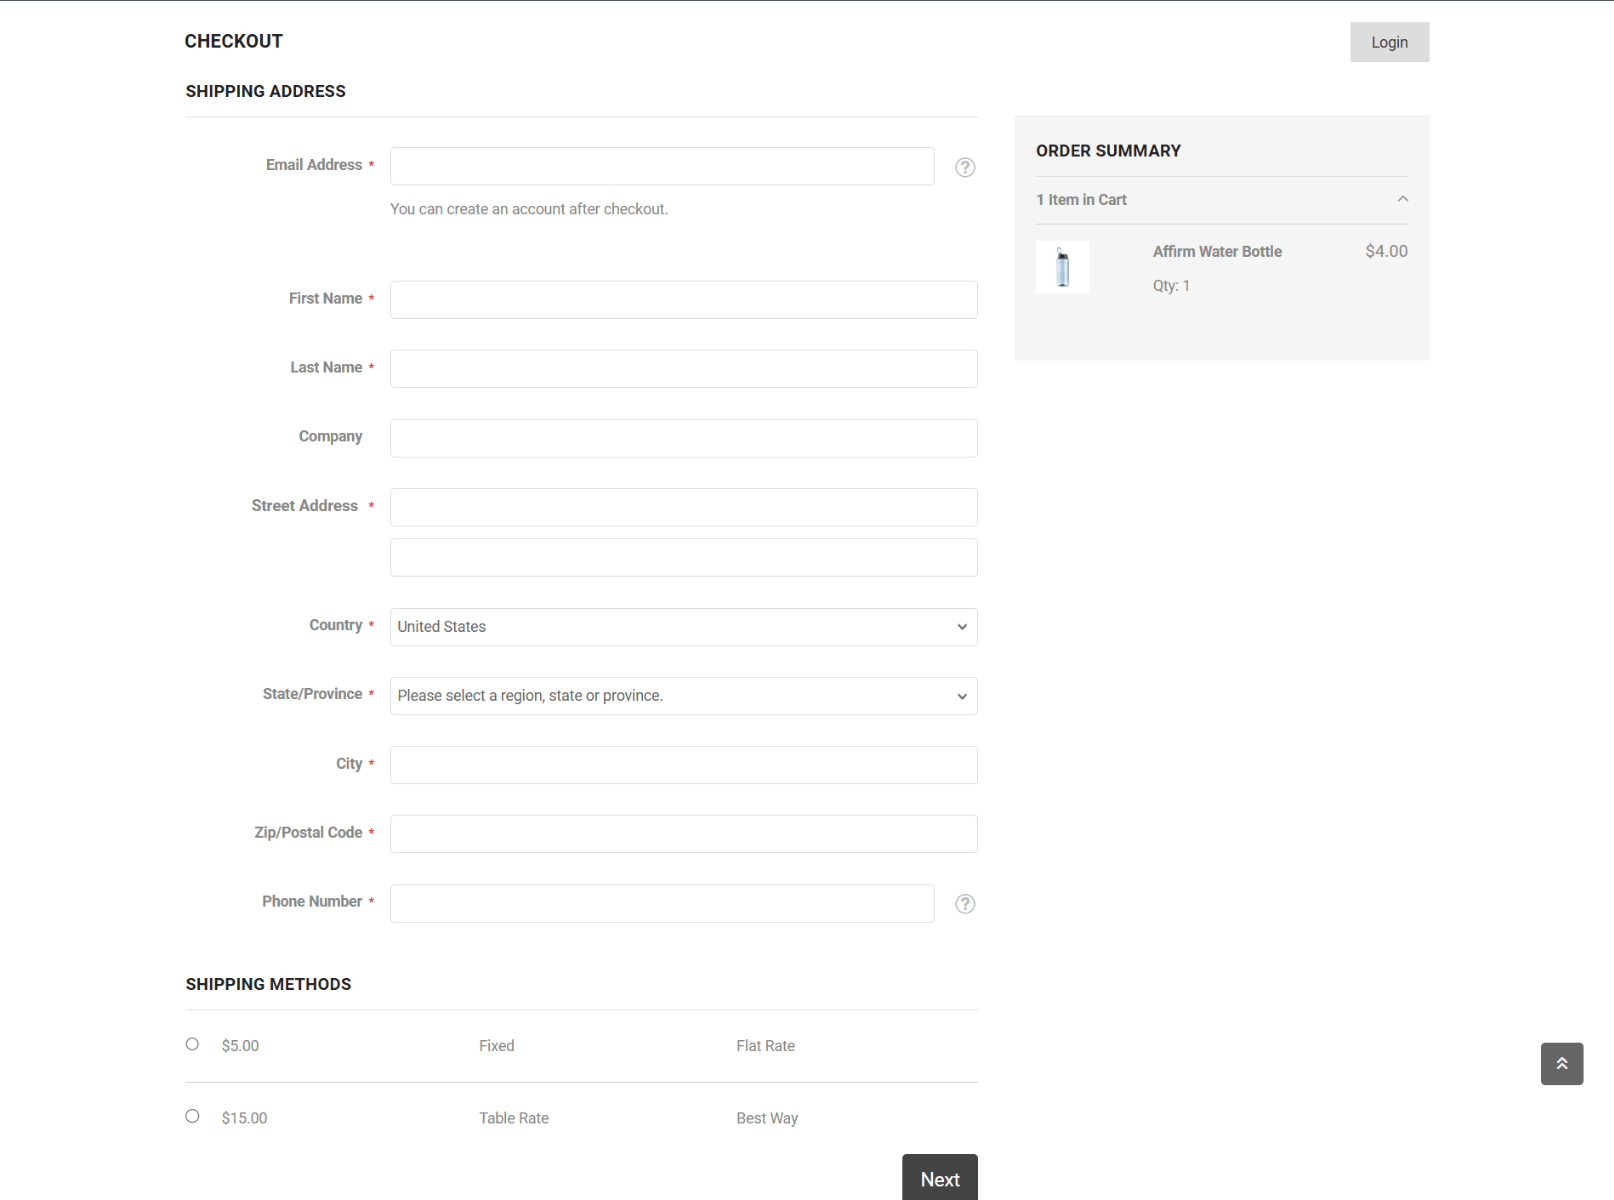Click the scroll-to-top double chevron button
Viewport: 1614px width, 1200px height.
click(1561, 1064)
